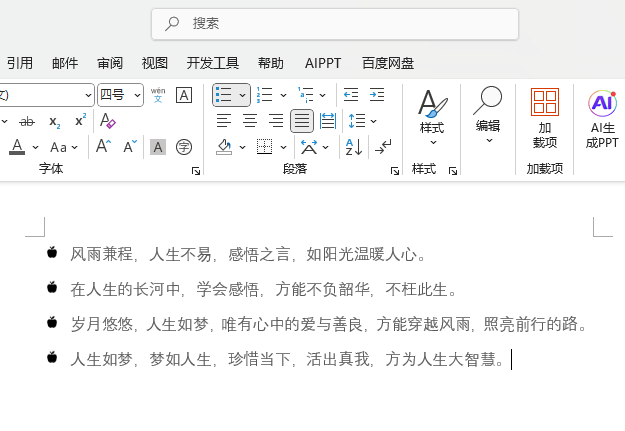Open the 百度网盘 tab
The image size is (625, 431).
(x=388, y=63)
